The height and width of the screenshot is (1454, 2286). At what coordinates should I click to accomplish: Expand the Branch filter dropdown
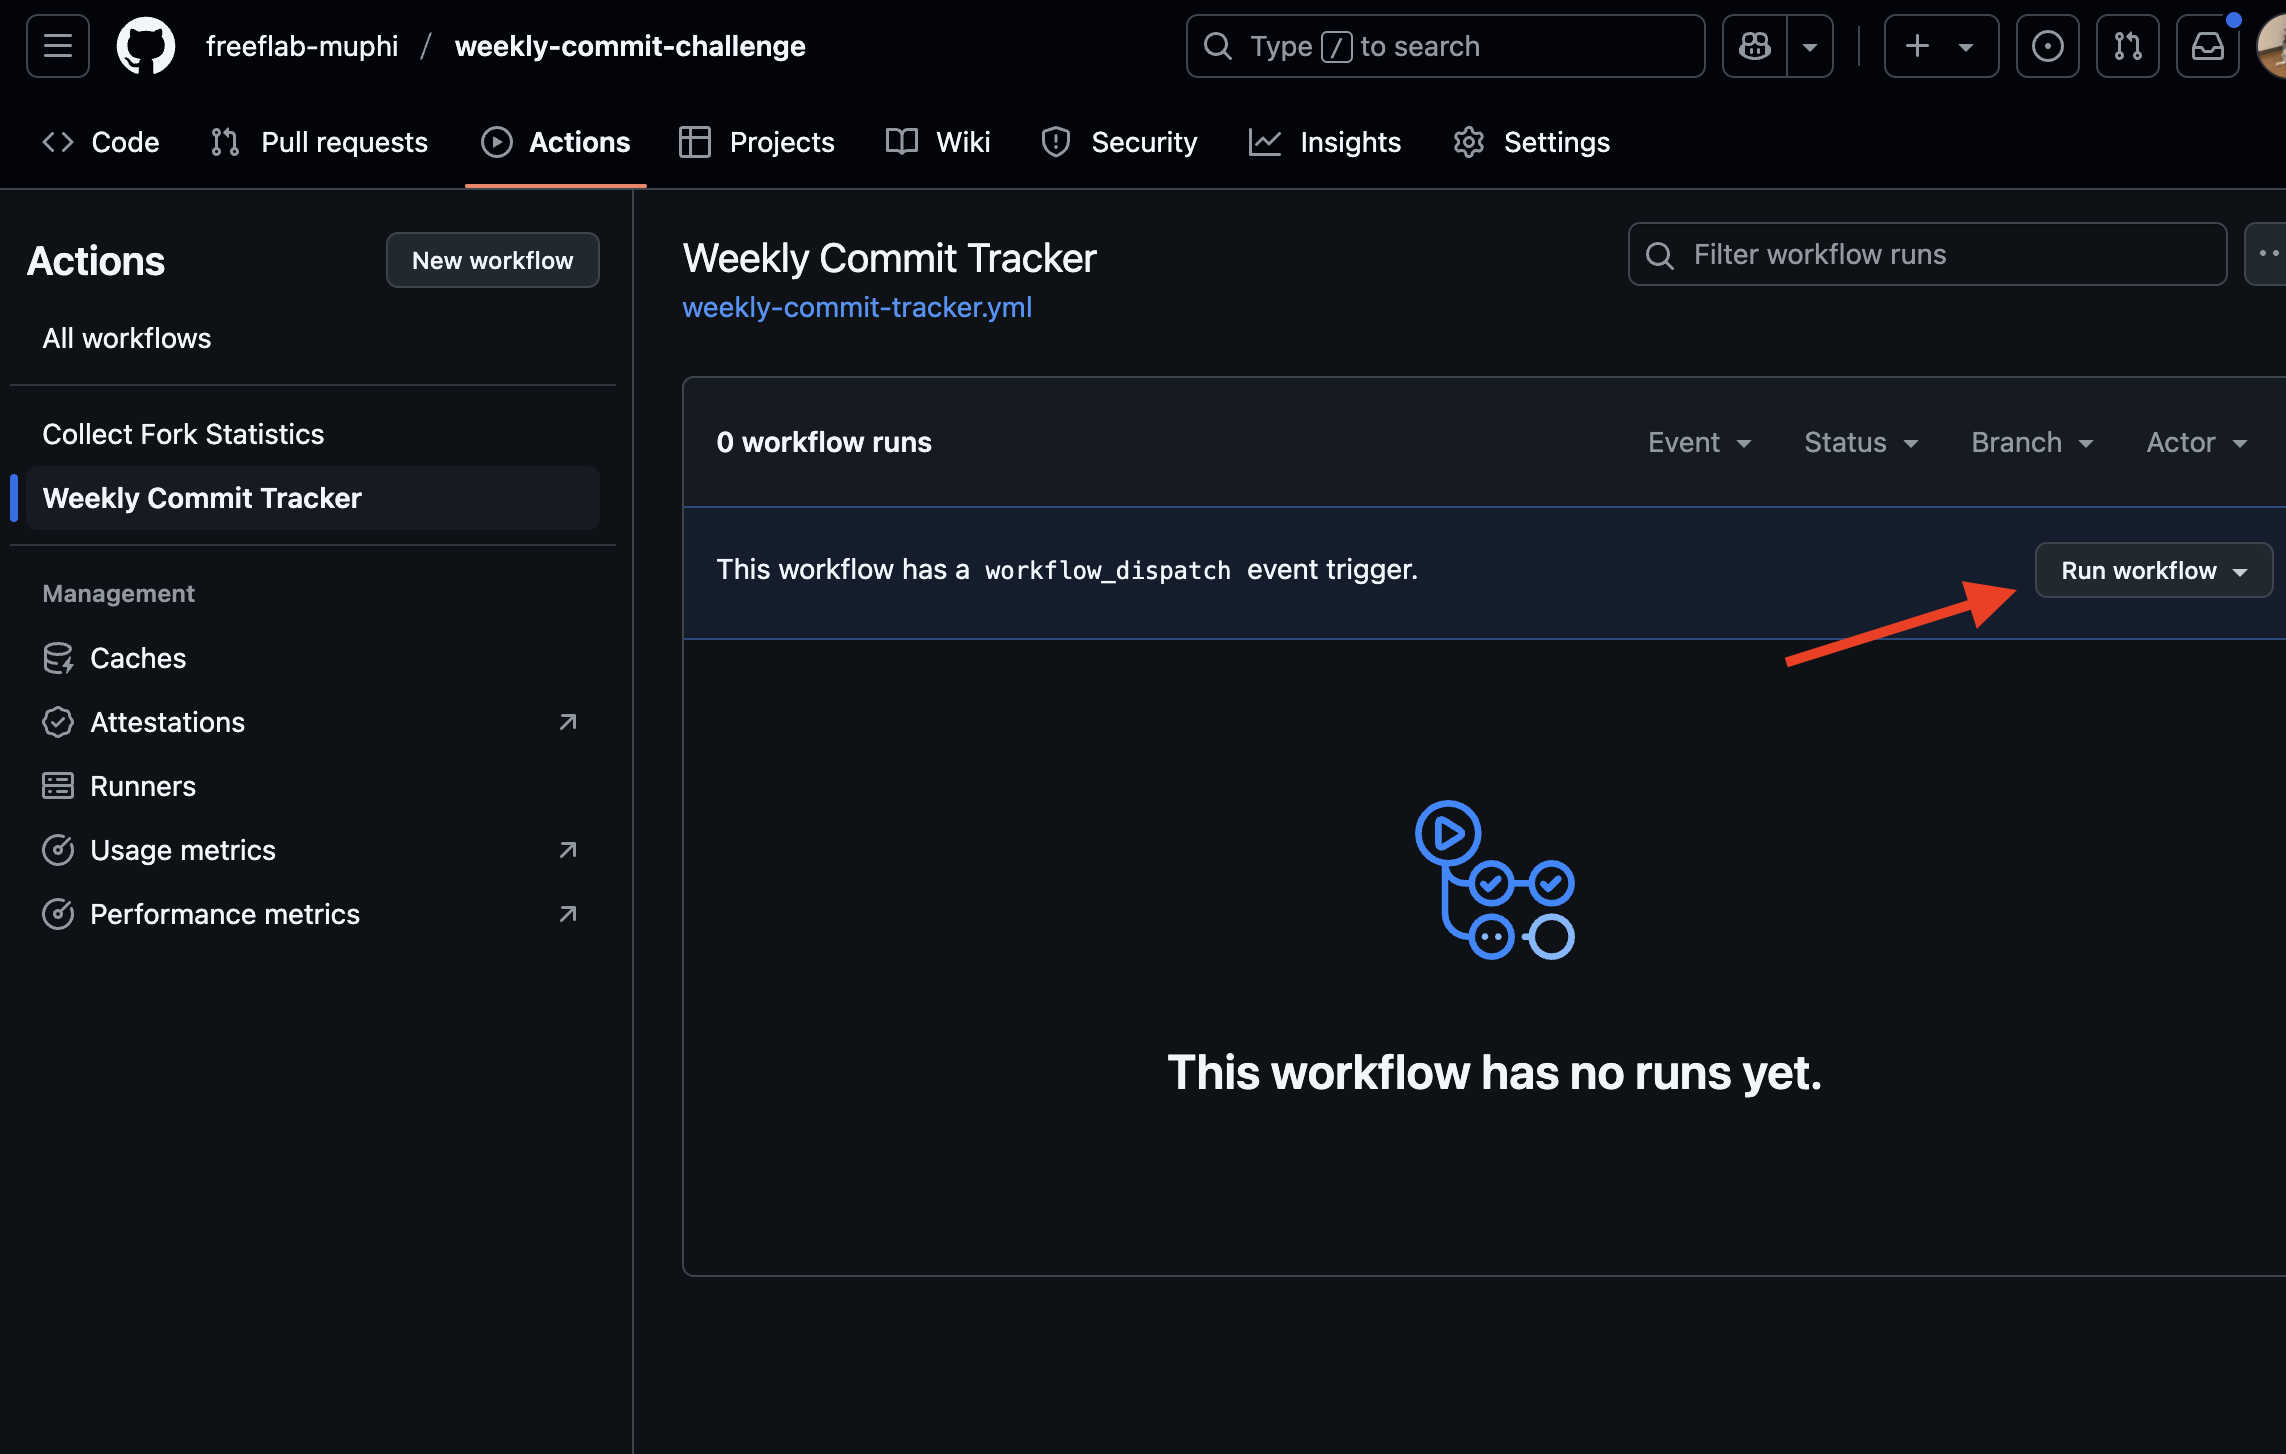pyautogui.click(x=2031, y=442)
